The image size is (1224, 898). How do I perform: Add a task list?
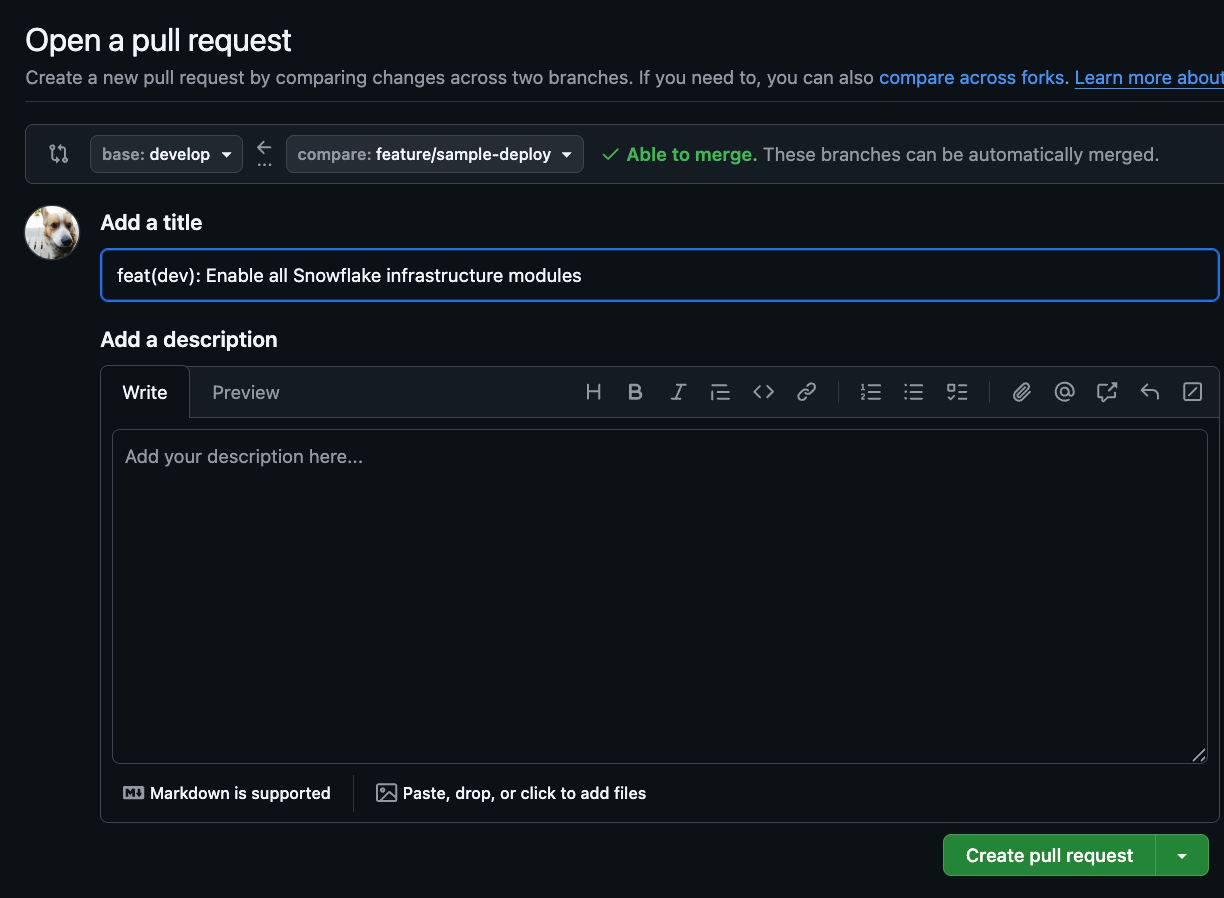957,392
